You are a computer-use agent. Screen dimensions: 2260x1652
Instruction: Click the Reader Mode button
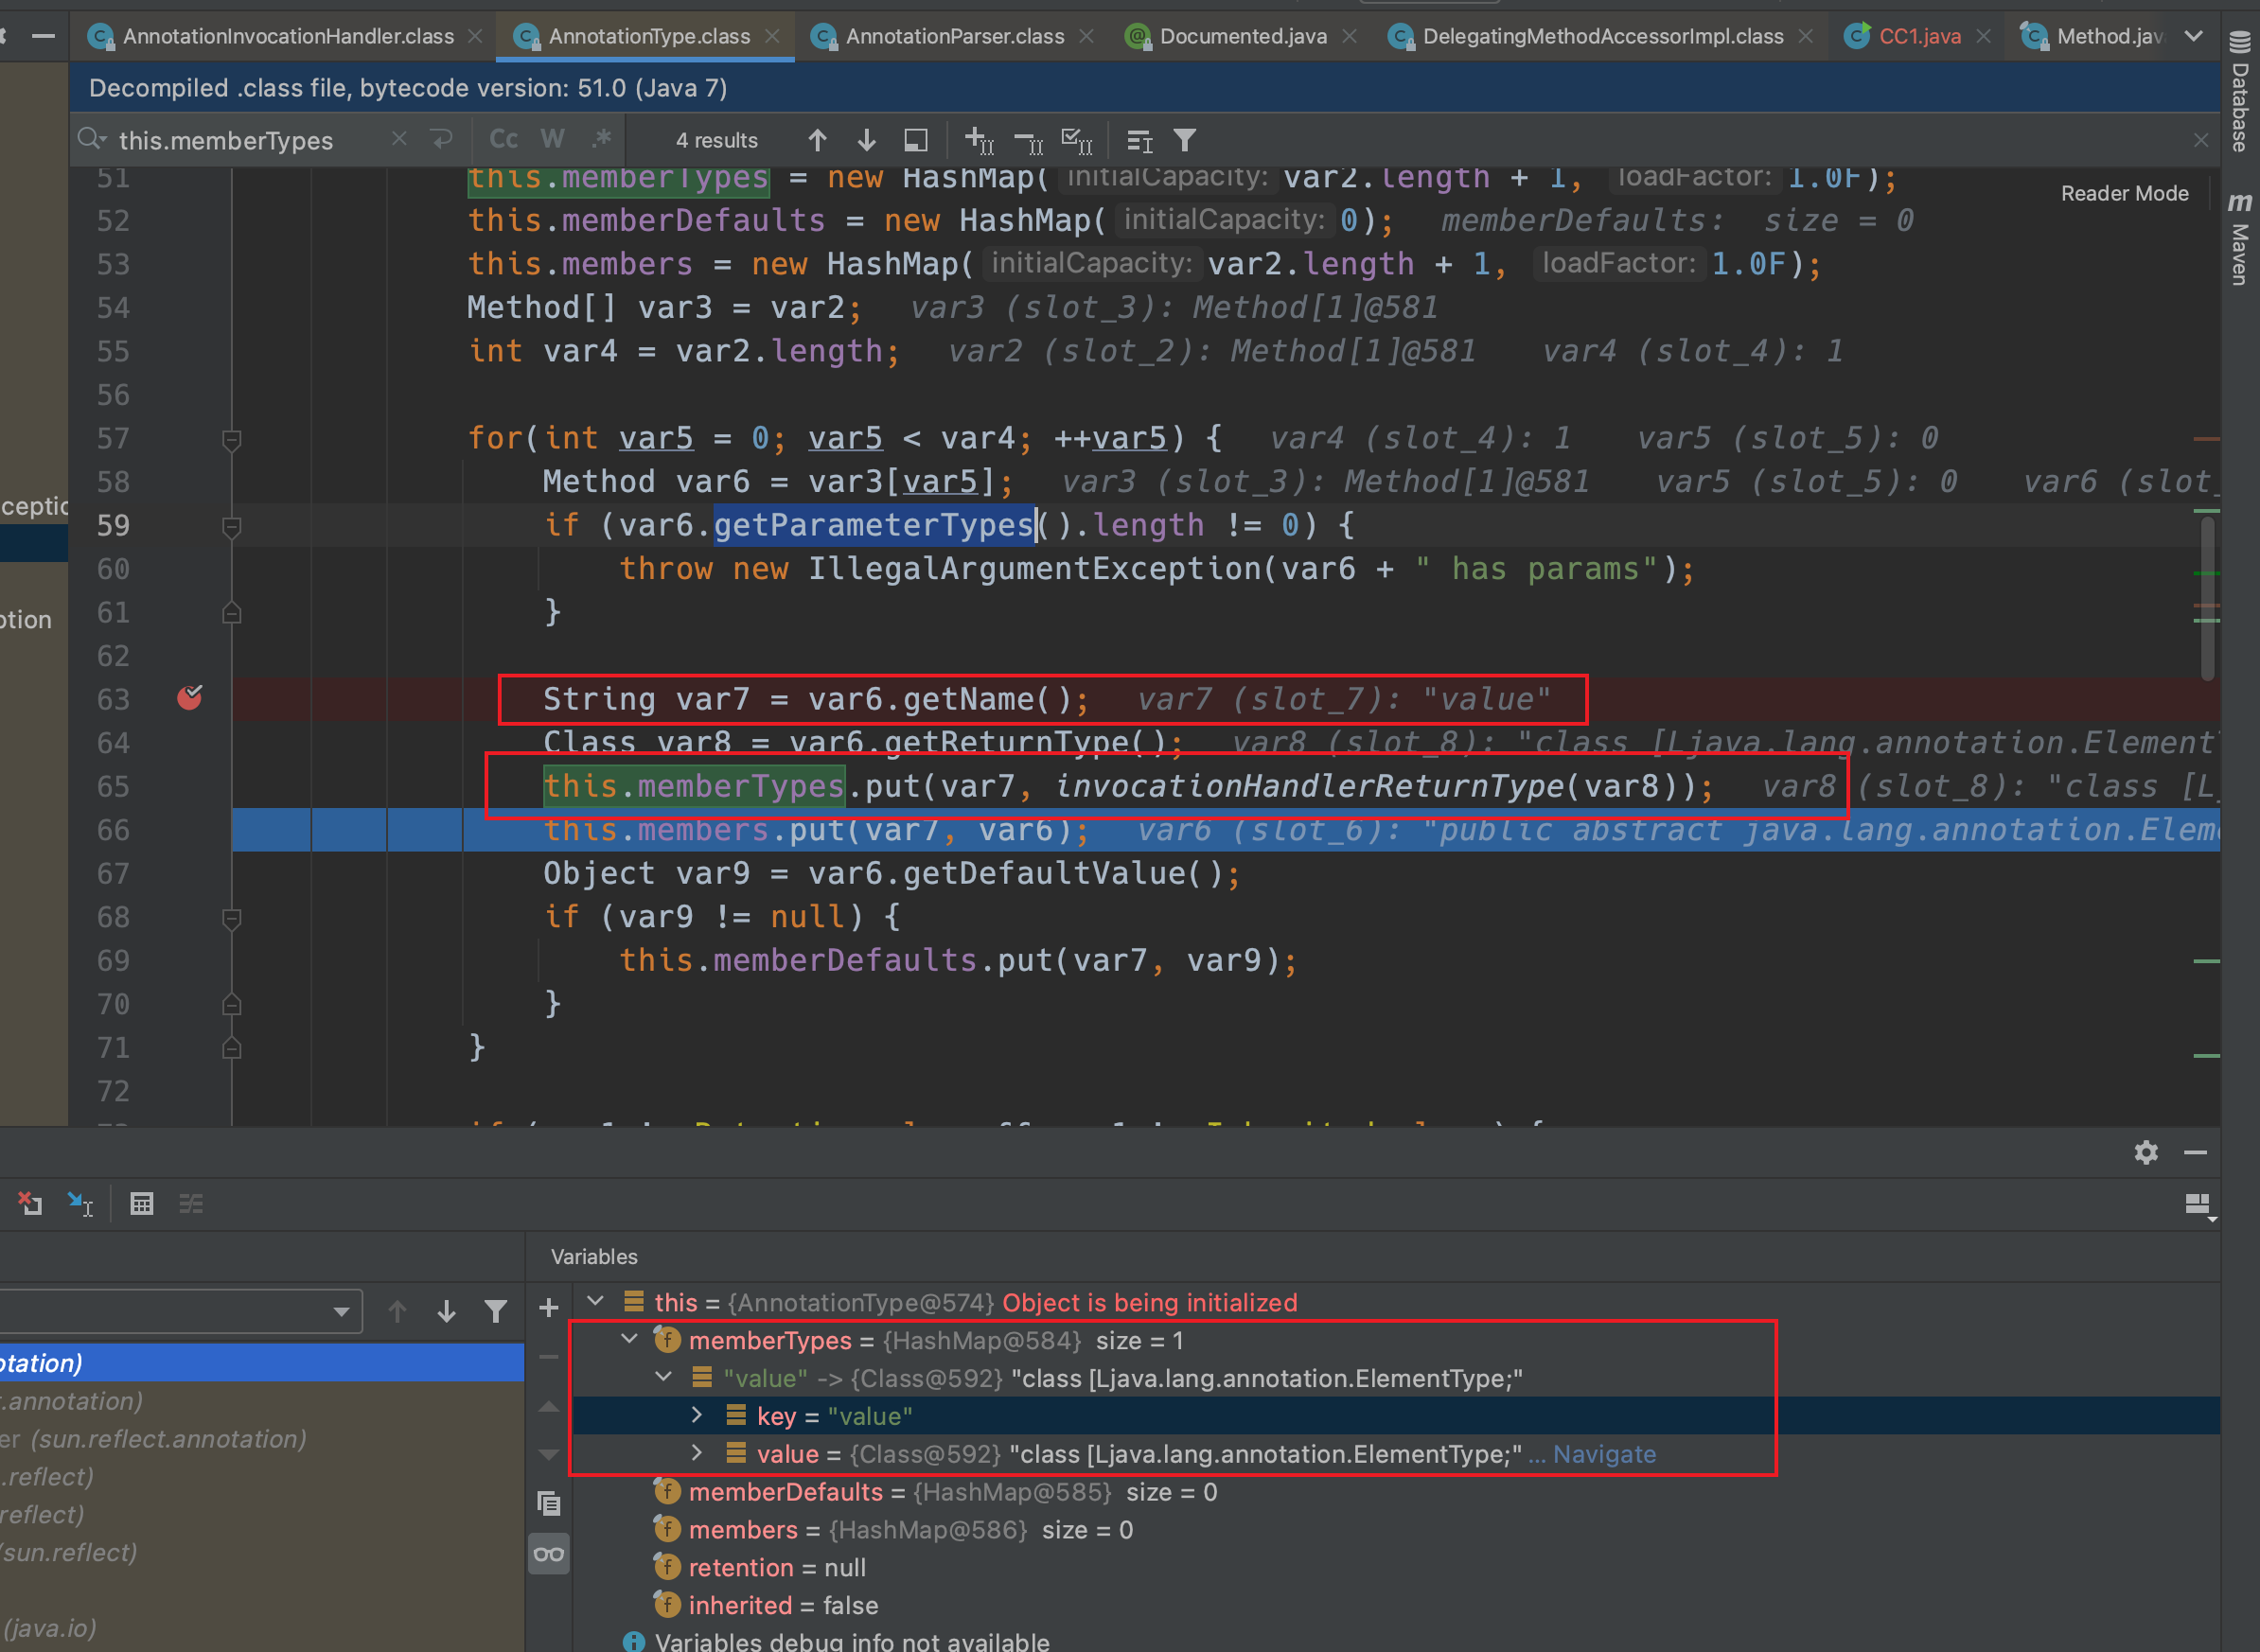coord(2123,194)
